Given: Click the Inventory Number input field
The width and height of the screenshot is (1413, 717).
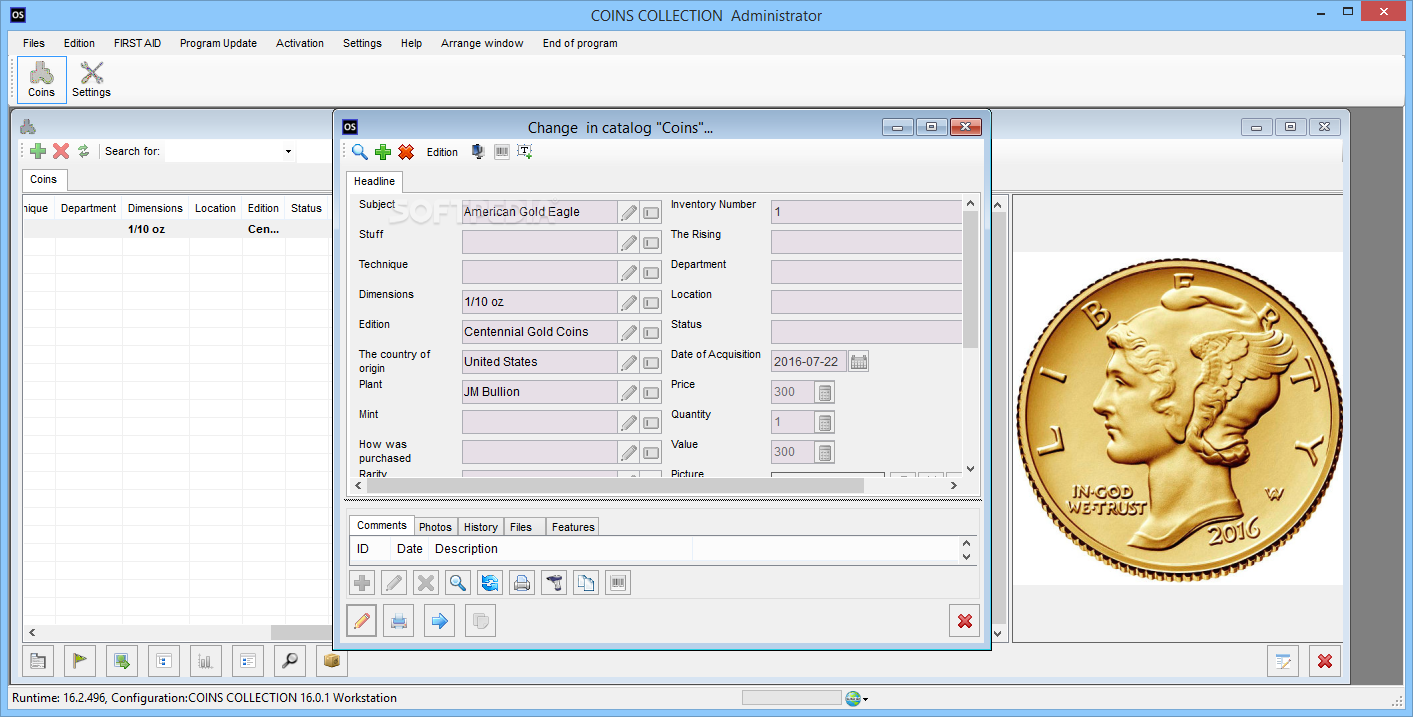Looking at the screenshot, I should 866,212.
